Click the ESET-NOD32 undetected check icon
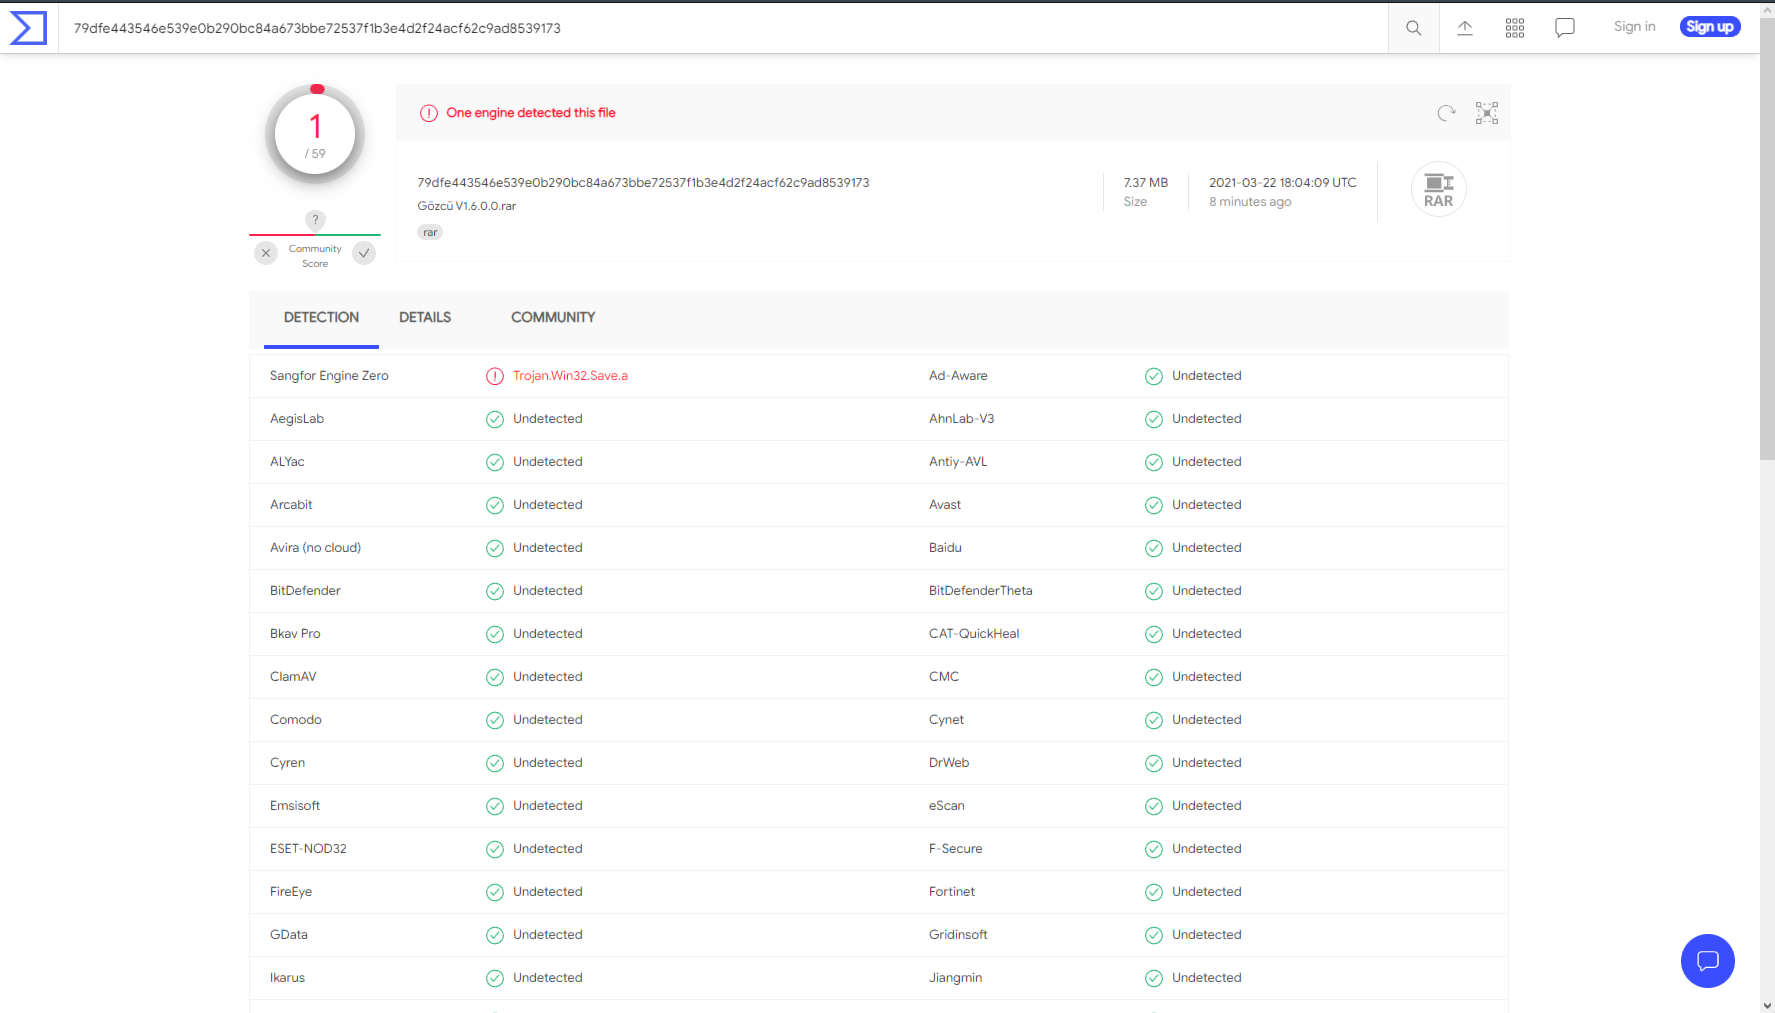Viewport: 1775px width, 1013px height. point(495,849)
